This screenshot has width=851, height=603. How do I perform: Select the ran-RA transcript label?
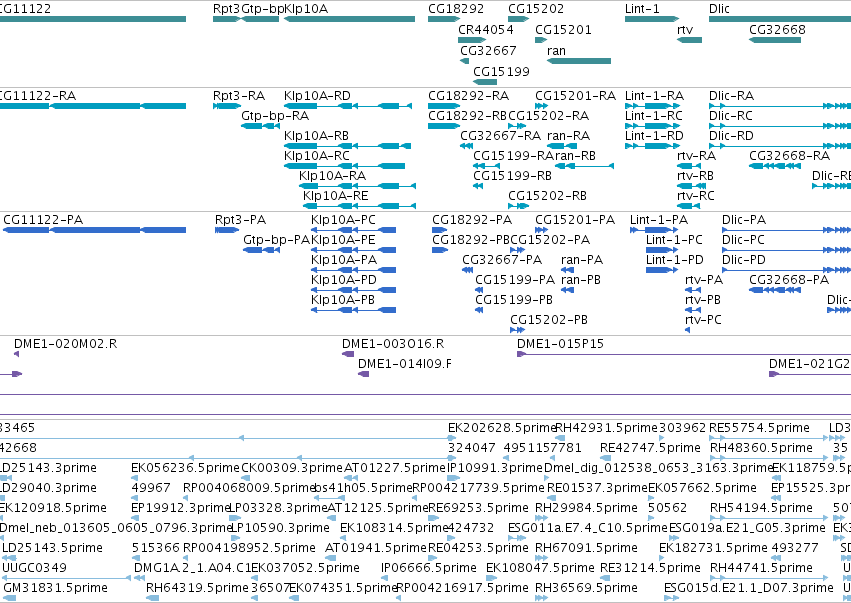click(x=568, y=136)
